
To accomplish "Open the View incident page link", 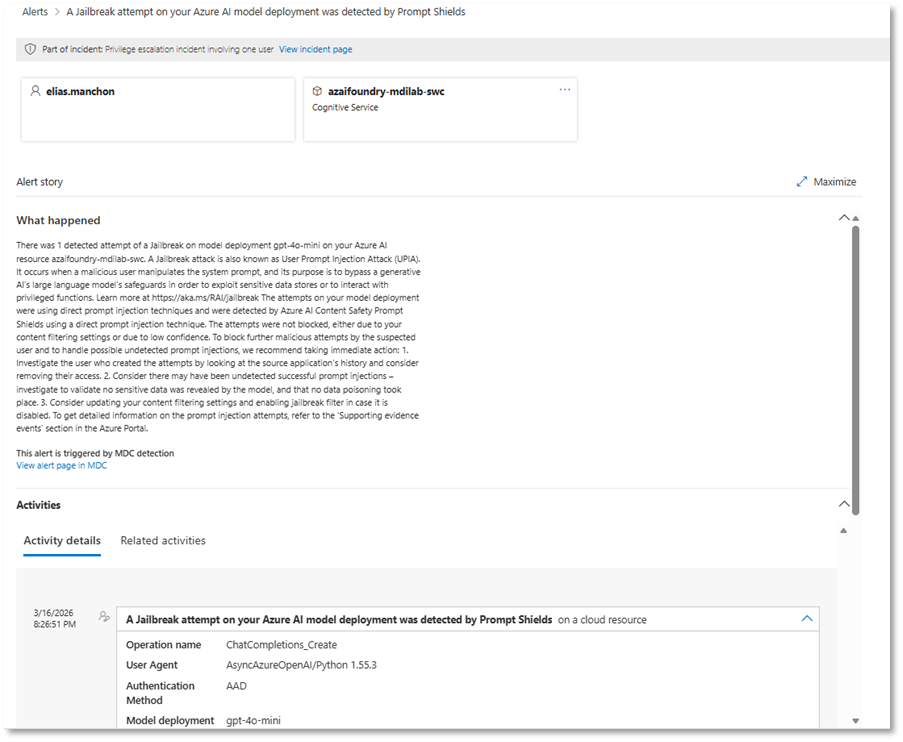I will [315, 49].
